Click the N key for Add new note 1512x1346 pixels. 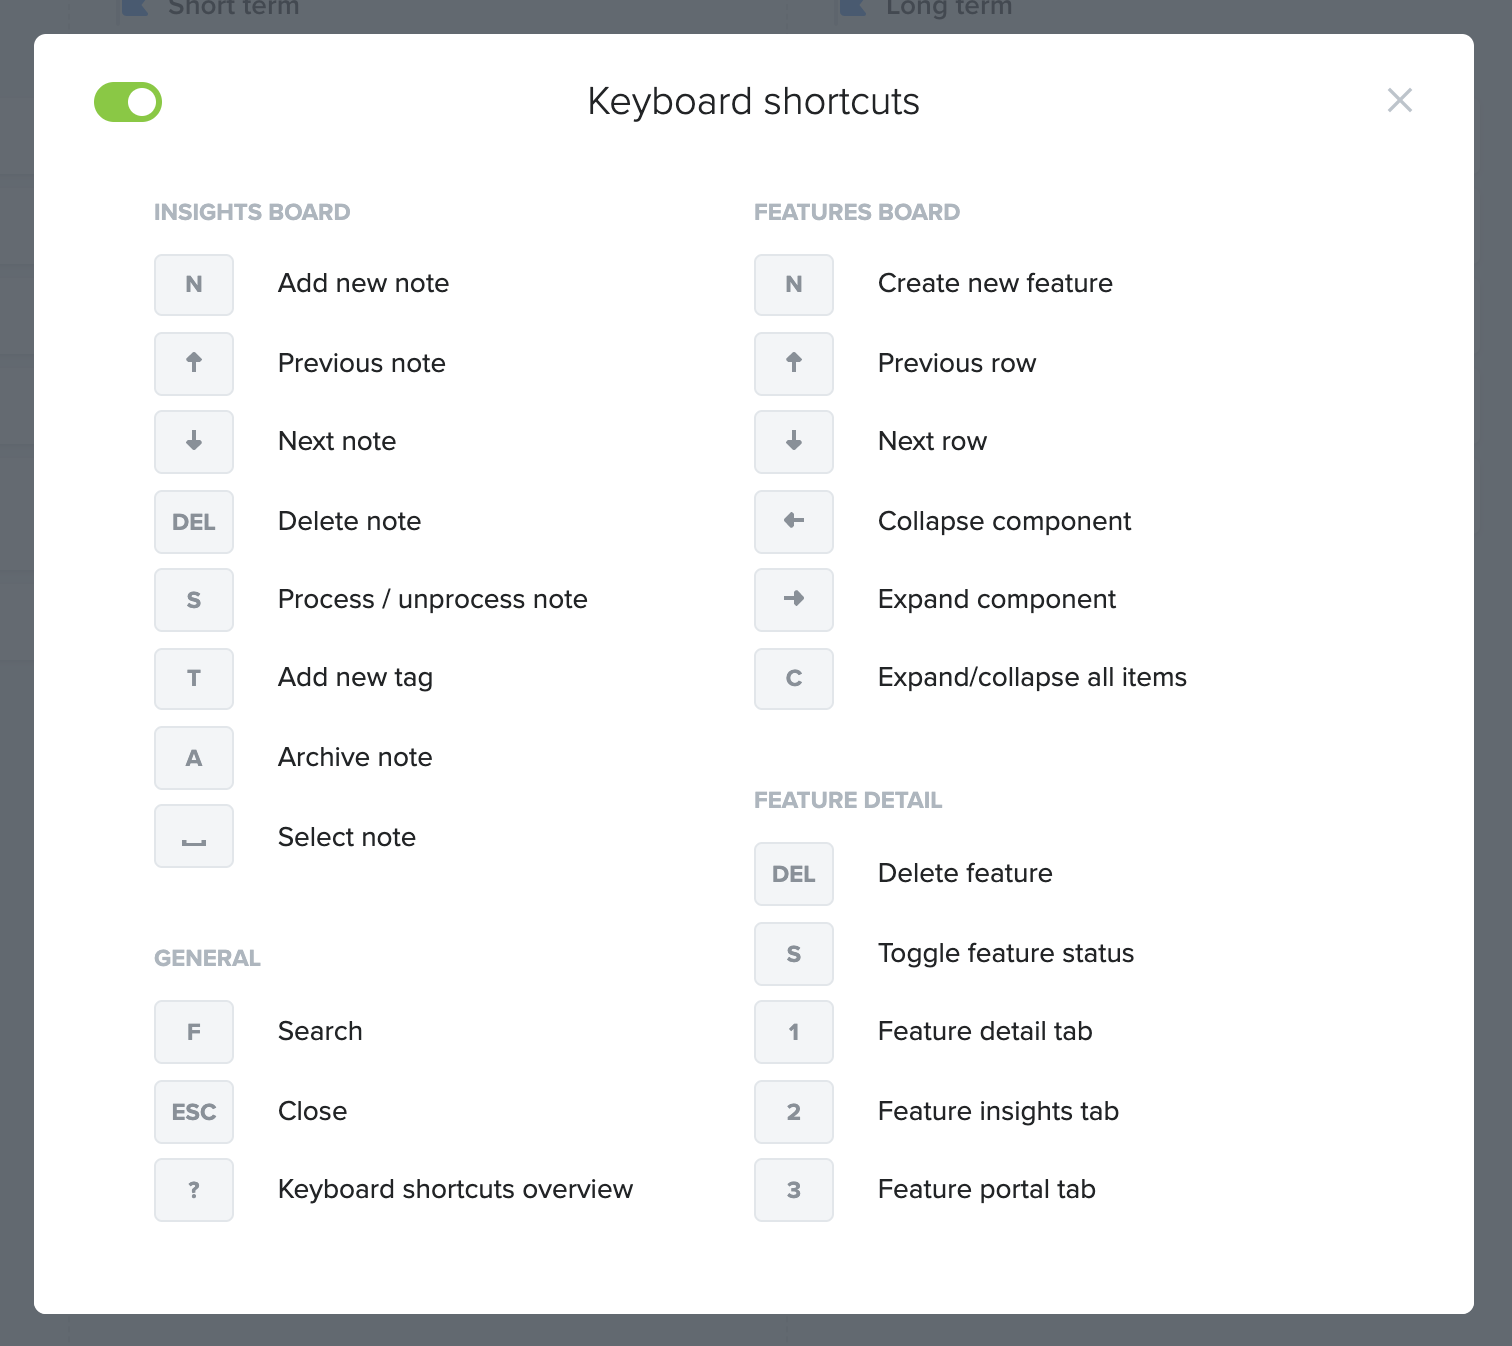(194, 285)
